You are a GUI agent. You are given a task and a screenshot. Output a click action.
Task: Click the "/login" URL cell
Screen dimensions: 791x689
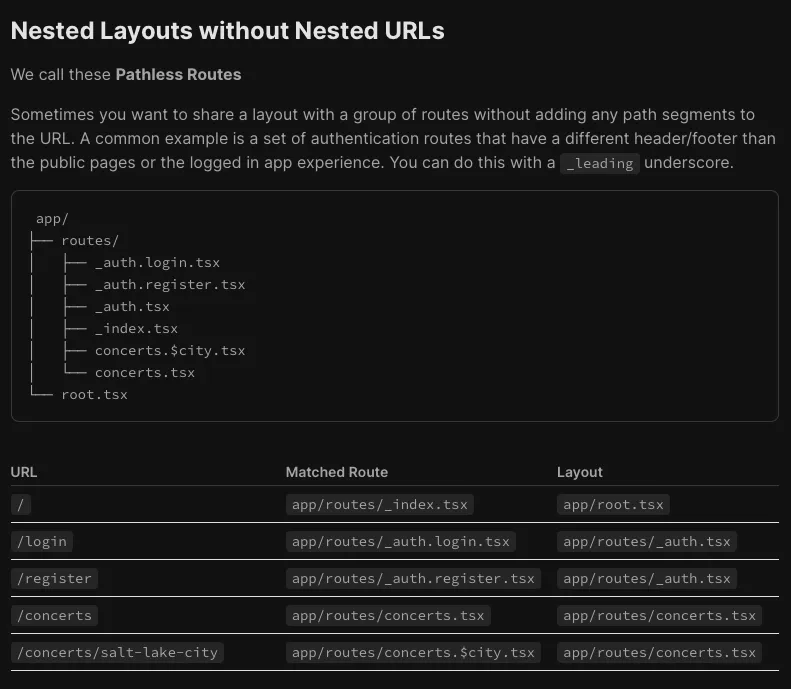pos(42,541)
